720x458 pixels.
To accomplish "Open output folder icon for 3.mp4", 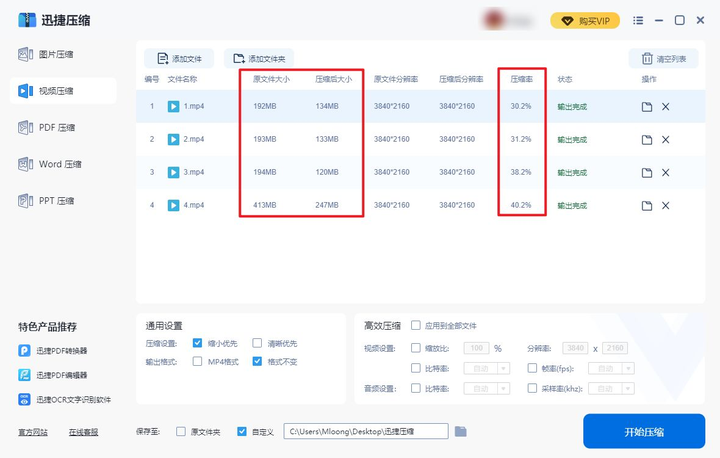I will coord(647,173).
